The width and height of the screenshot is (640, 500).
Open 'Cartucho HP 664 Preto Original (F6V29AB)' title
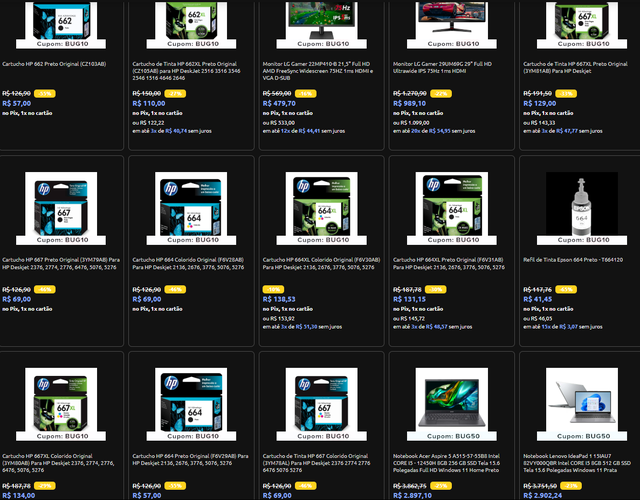pyautogui.click(x=190, y=460)
